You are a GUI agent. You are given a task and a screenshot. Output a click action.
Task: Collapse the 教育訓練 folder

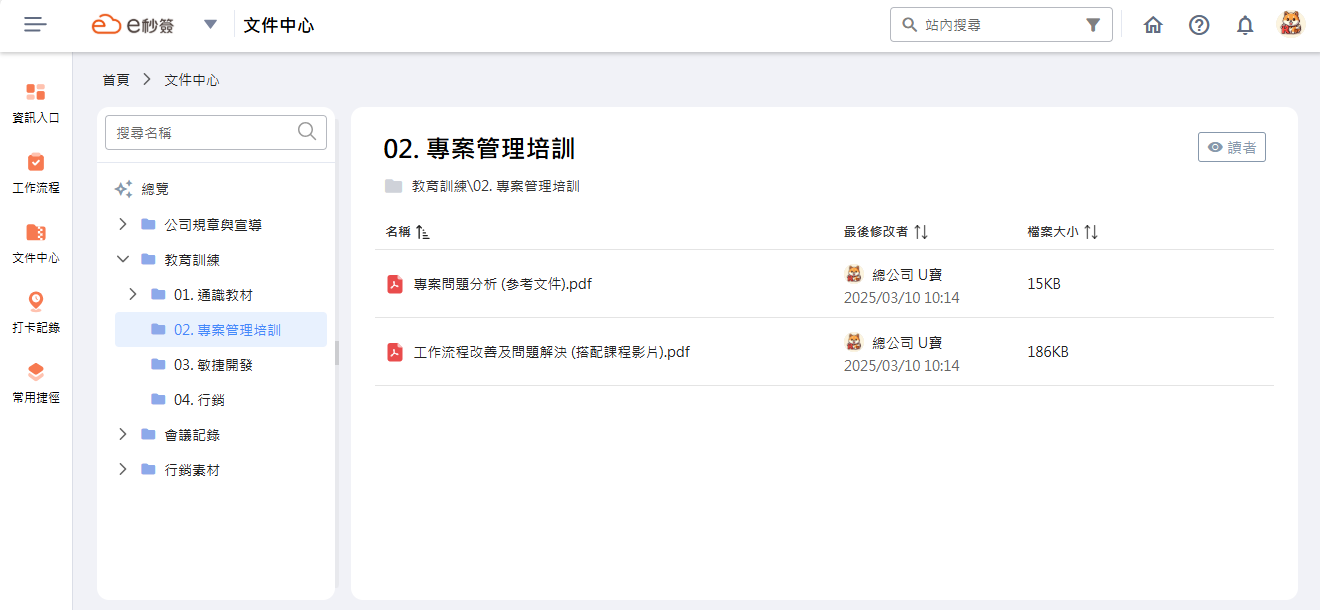tap(123, 259)
